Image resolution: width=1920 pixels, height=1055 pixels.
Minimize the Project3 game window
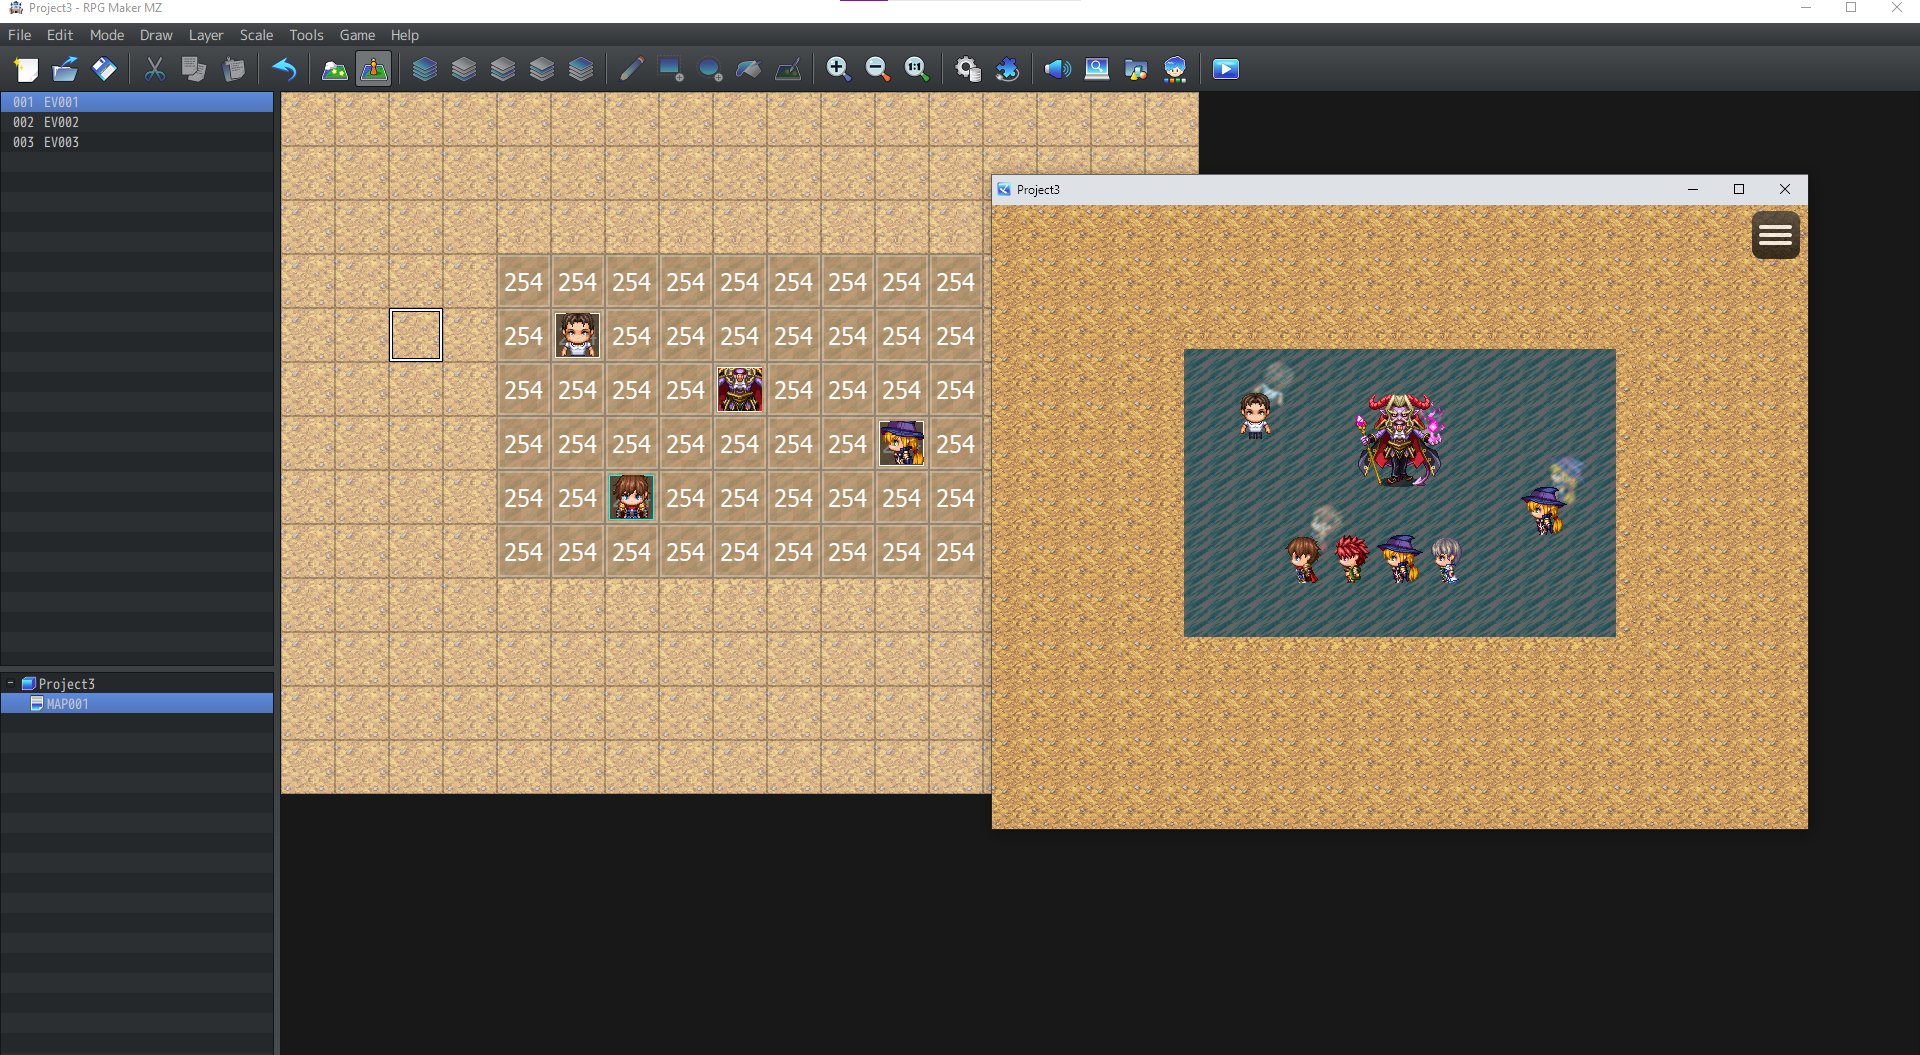1693,189
